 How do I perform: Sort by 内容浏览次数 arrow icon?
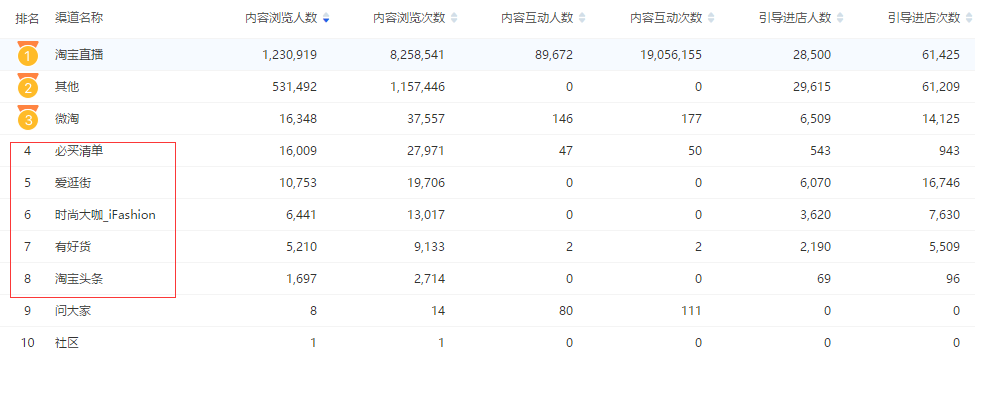[x=454, y=18]
